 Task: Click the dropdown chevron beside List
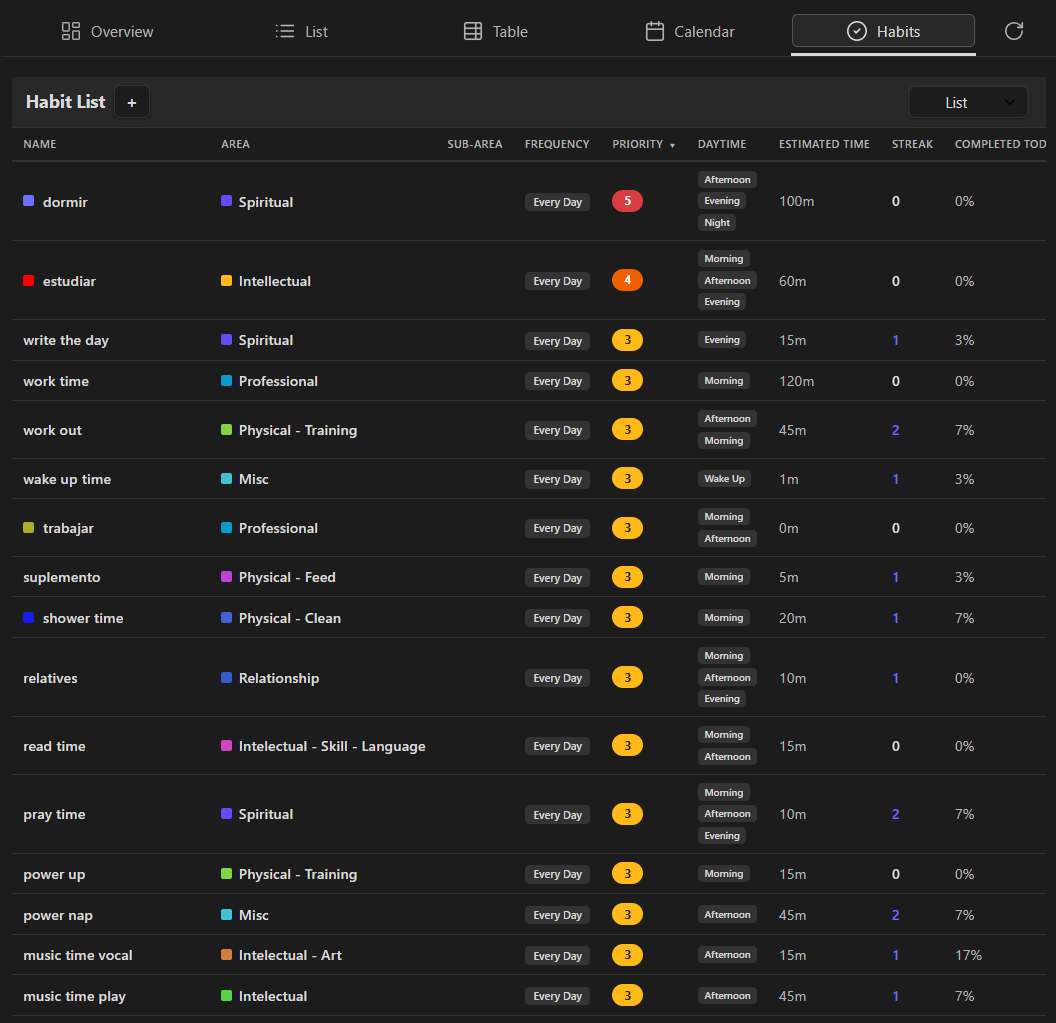pyautogui.click(x=1010, y=102)
